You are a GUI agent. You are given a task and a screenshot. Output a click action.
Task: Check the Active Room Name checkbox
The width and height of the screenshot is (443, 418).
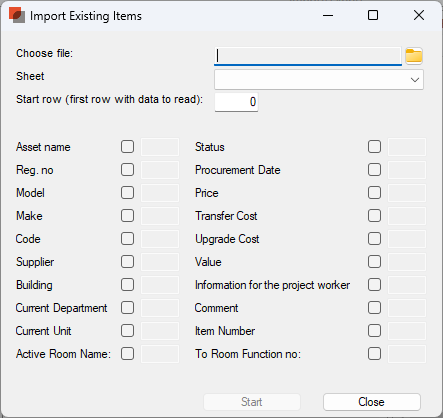[x=127, y=354]
